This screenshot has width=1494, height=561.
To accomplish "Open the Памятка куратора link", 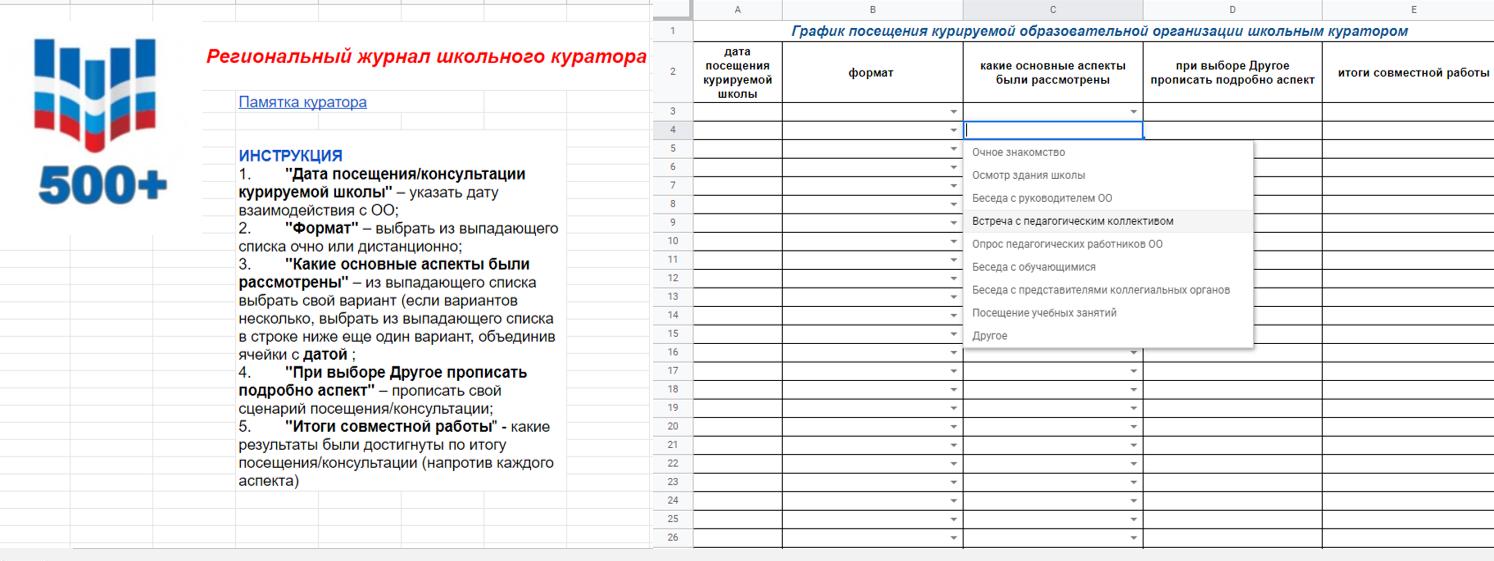I will [302, 102].
